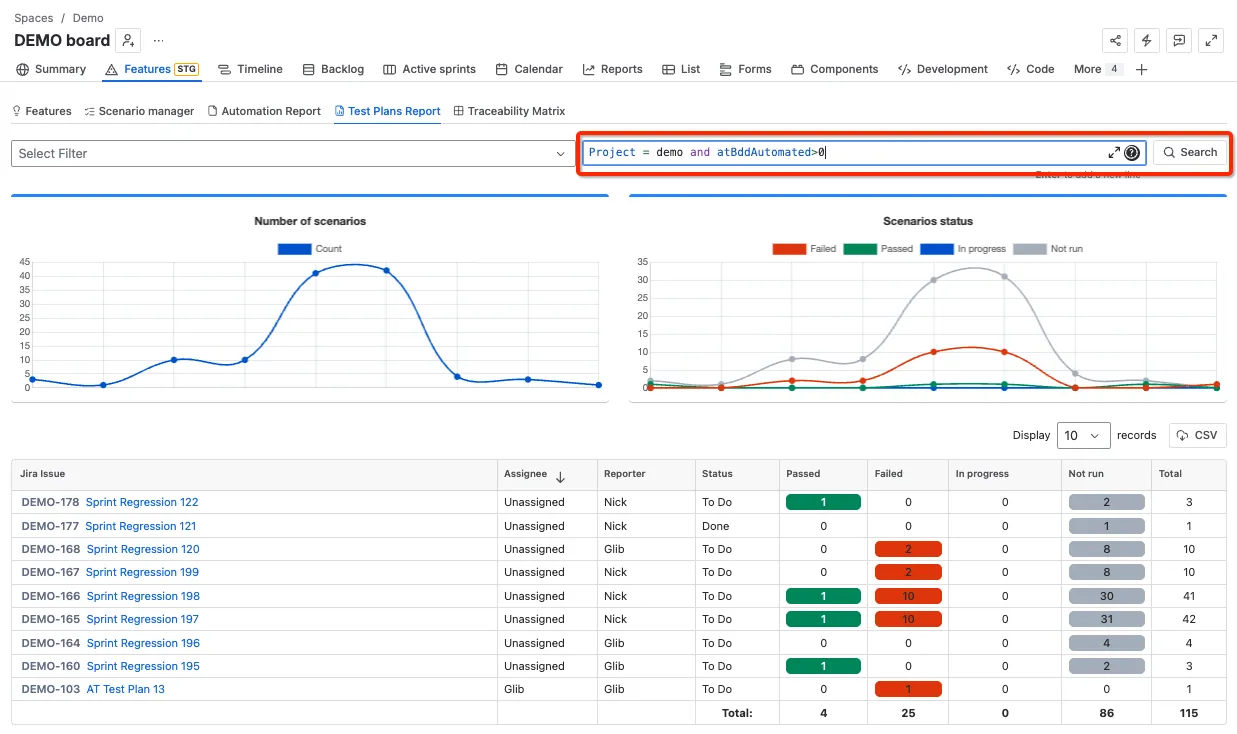Click the Search button
This screenshot has height=734, width=1237.
coord(1189,152)
